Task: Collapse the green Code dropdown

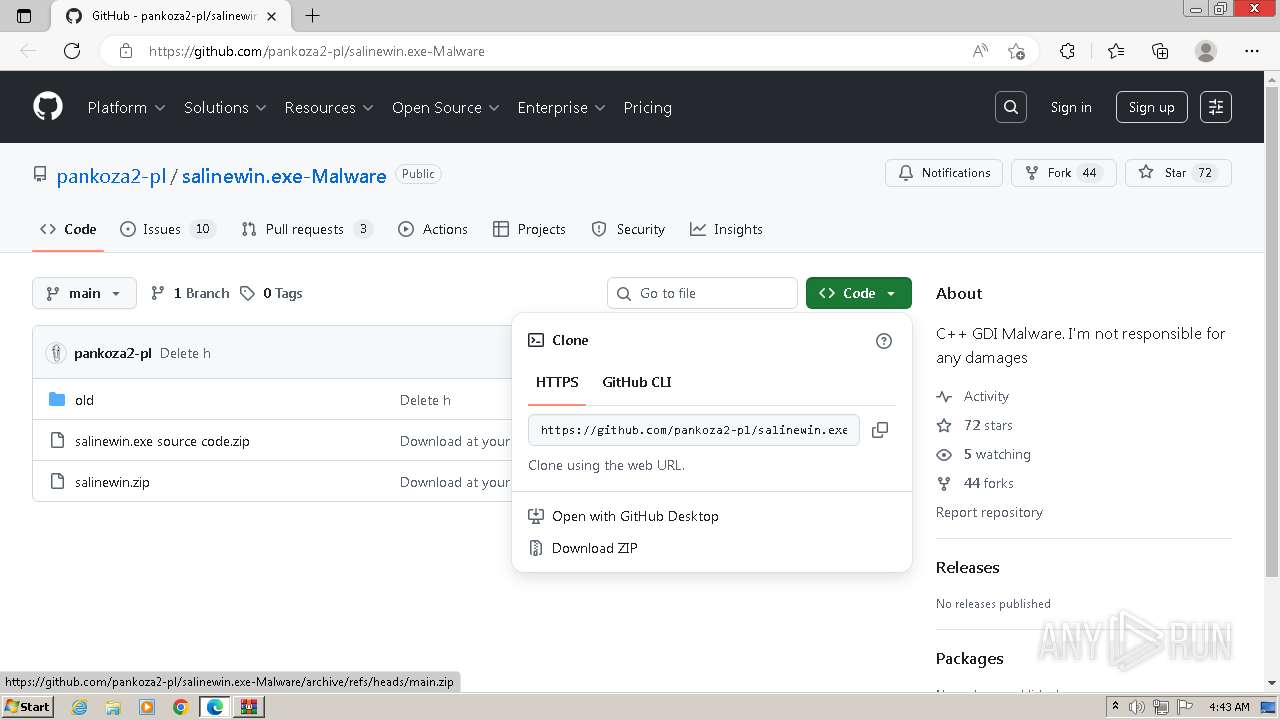Action: point(859,293)
